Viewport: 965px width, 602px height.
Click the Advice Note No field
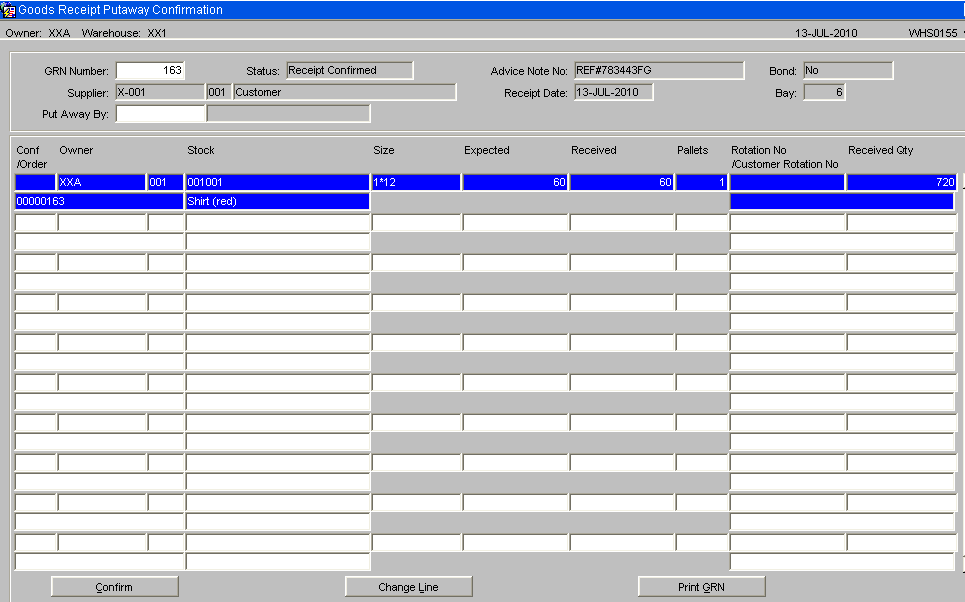[659, 70]
